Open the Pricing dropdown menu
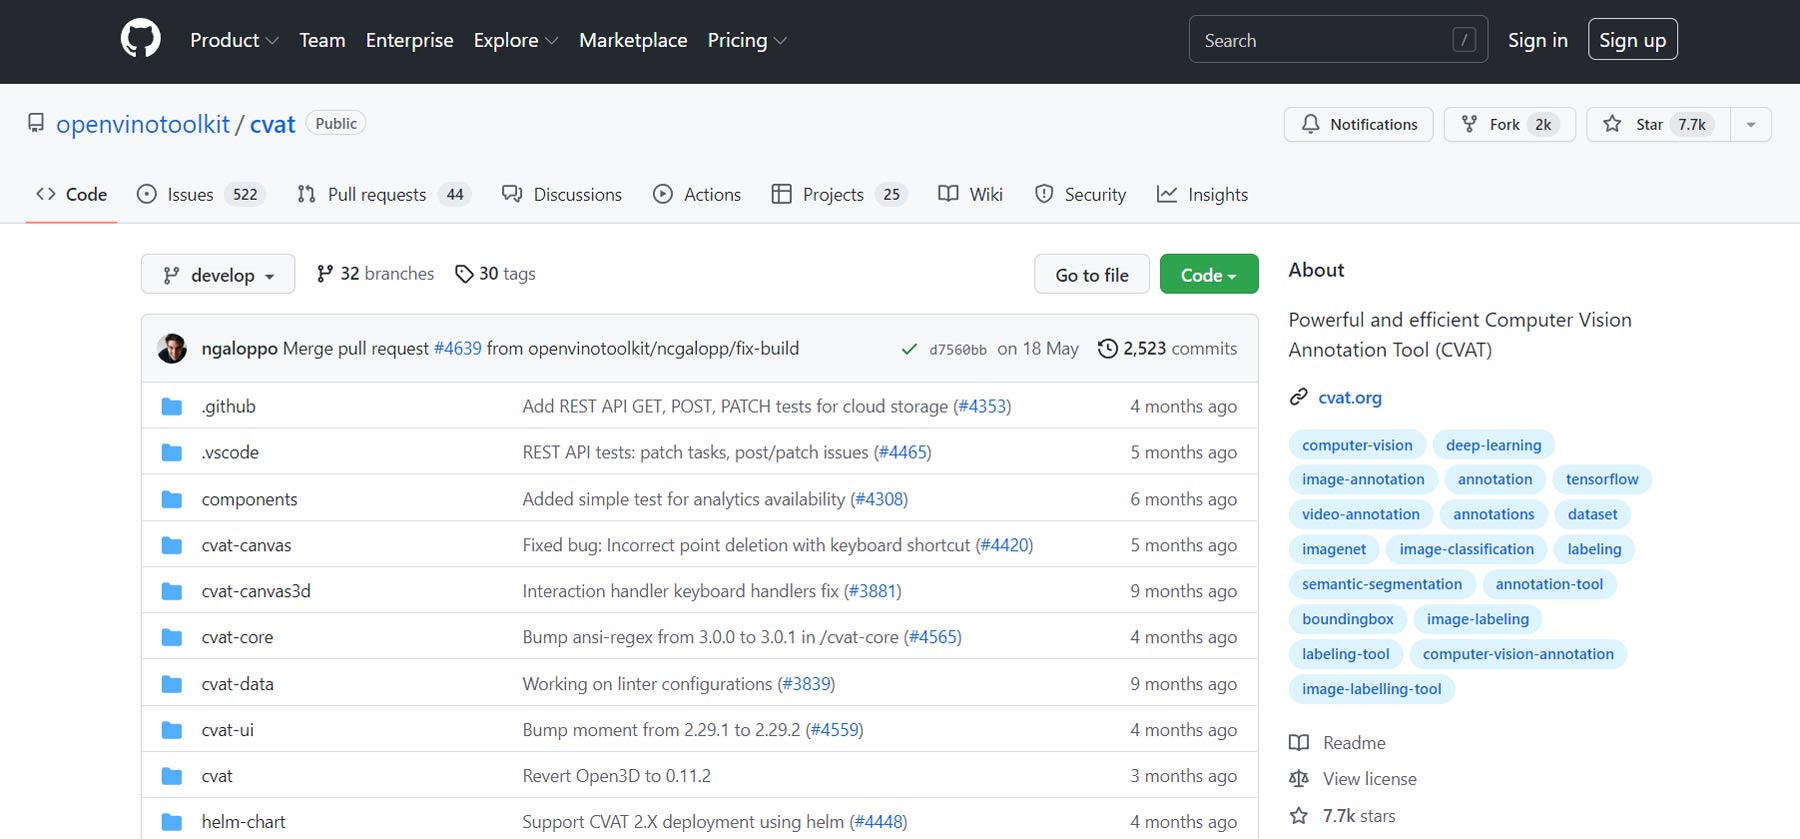 click(747, 40)
